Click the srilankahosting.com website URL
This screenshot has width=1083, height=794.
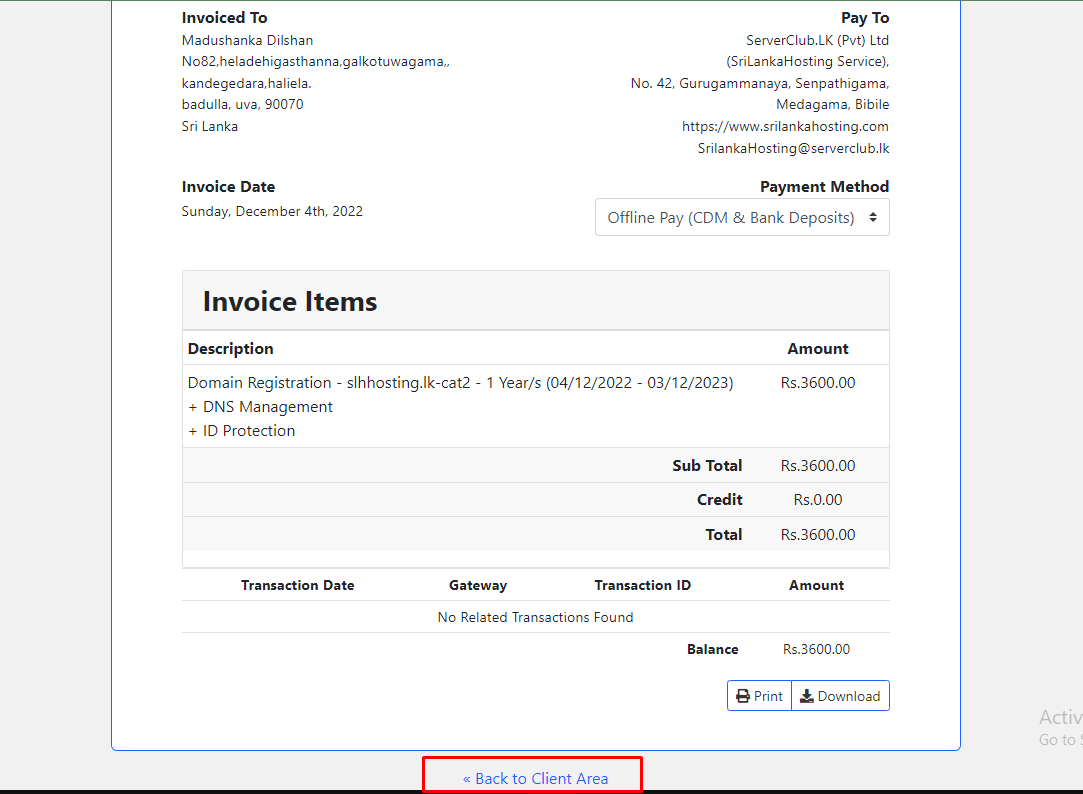click(x=785, y=127)
